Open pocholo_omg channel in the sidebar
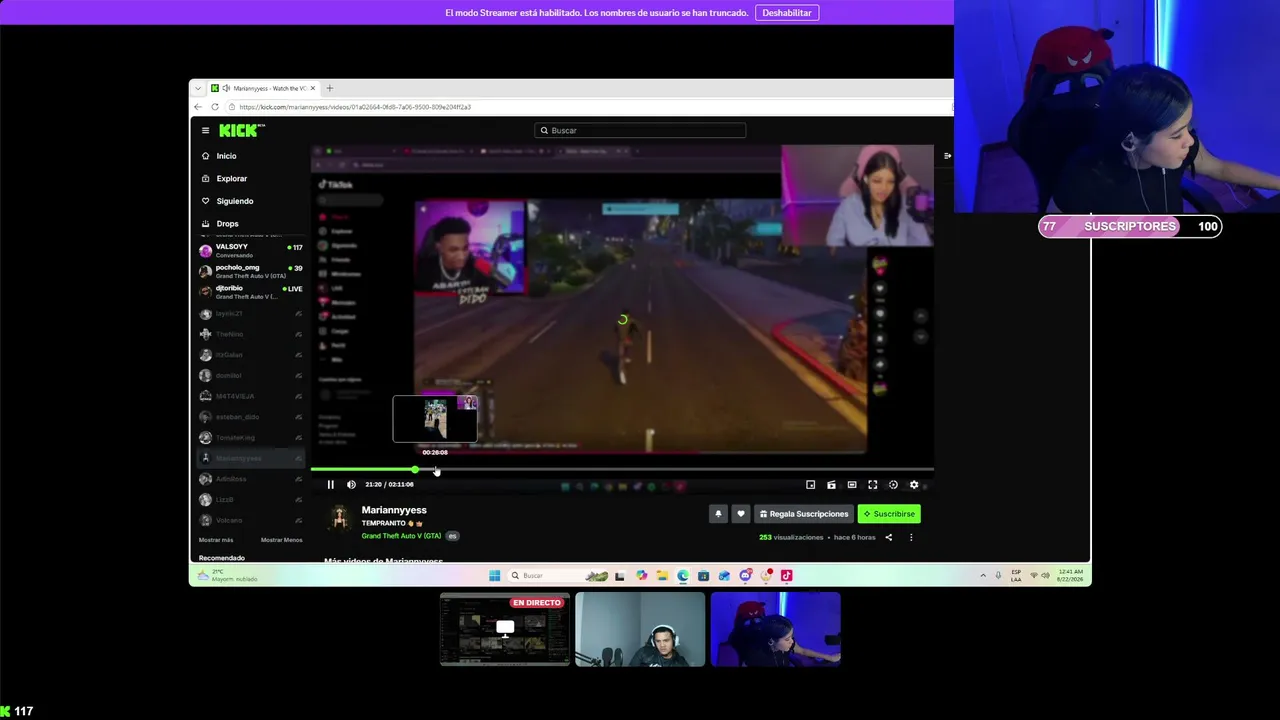This screenshot has width=1280, height=720. [251, 271]
